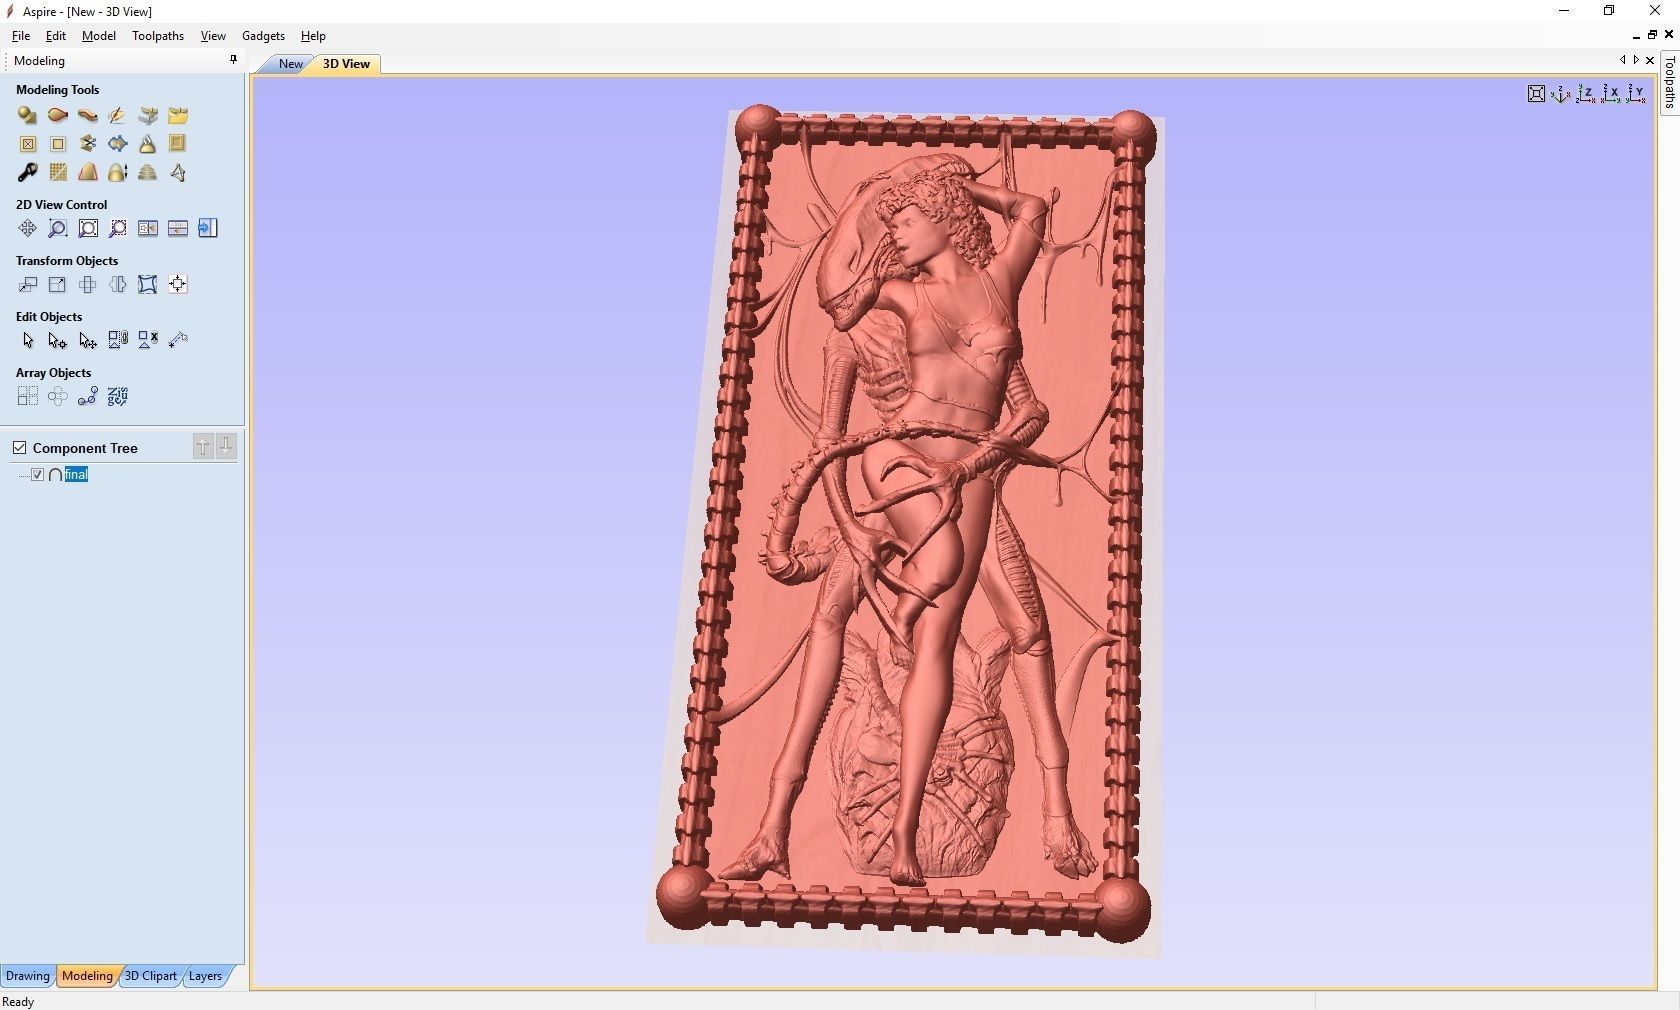
Task: Click the Clear Outside Vectors square icon
Action: coord(58,144)
